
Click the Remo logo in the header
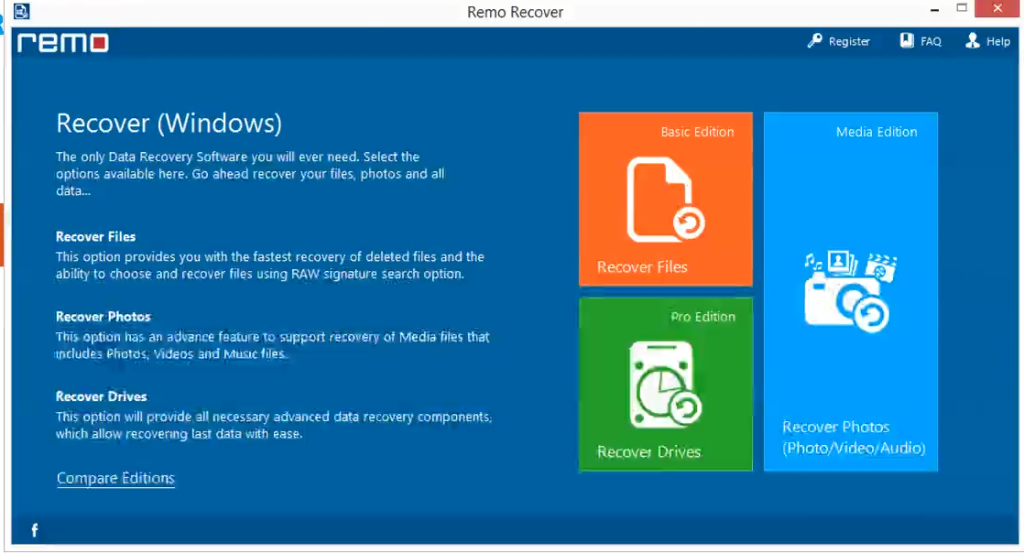click(62, 43)
